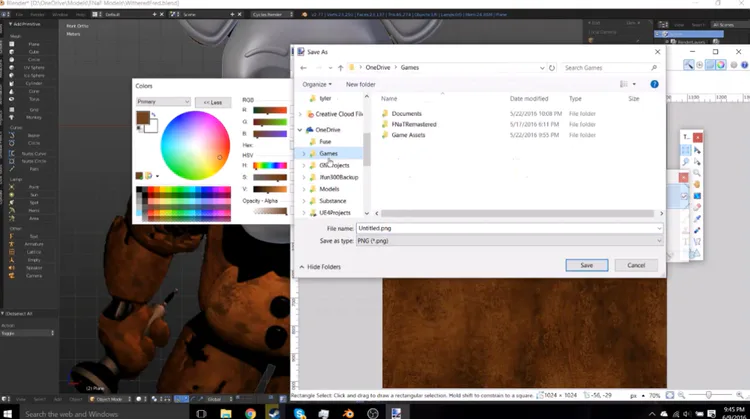Select the Eraser tool in paint.net
The height and width of the screenshot is (419, 750).
pyautogui.click(x=697, y=207)
